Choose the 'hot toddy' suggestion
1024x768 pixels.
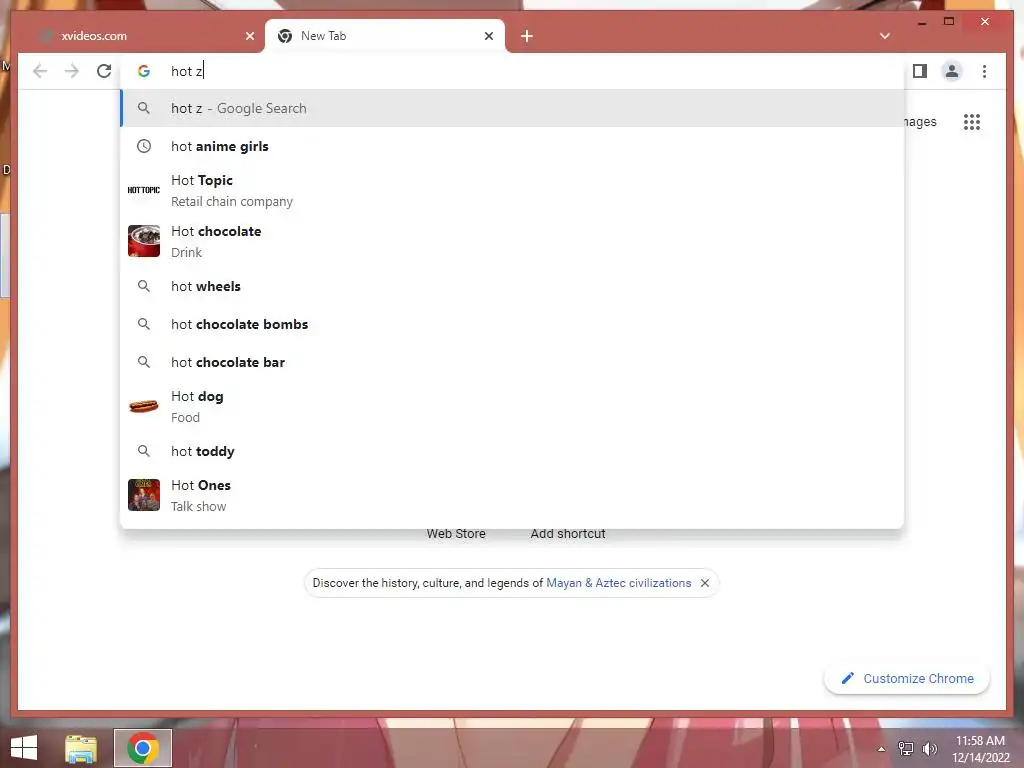[512, 451]
